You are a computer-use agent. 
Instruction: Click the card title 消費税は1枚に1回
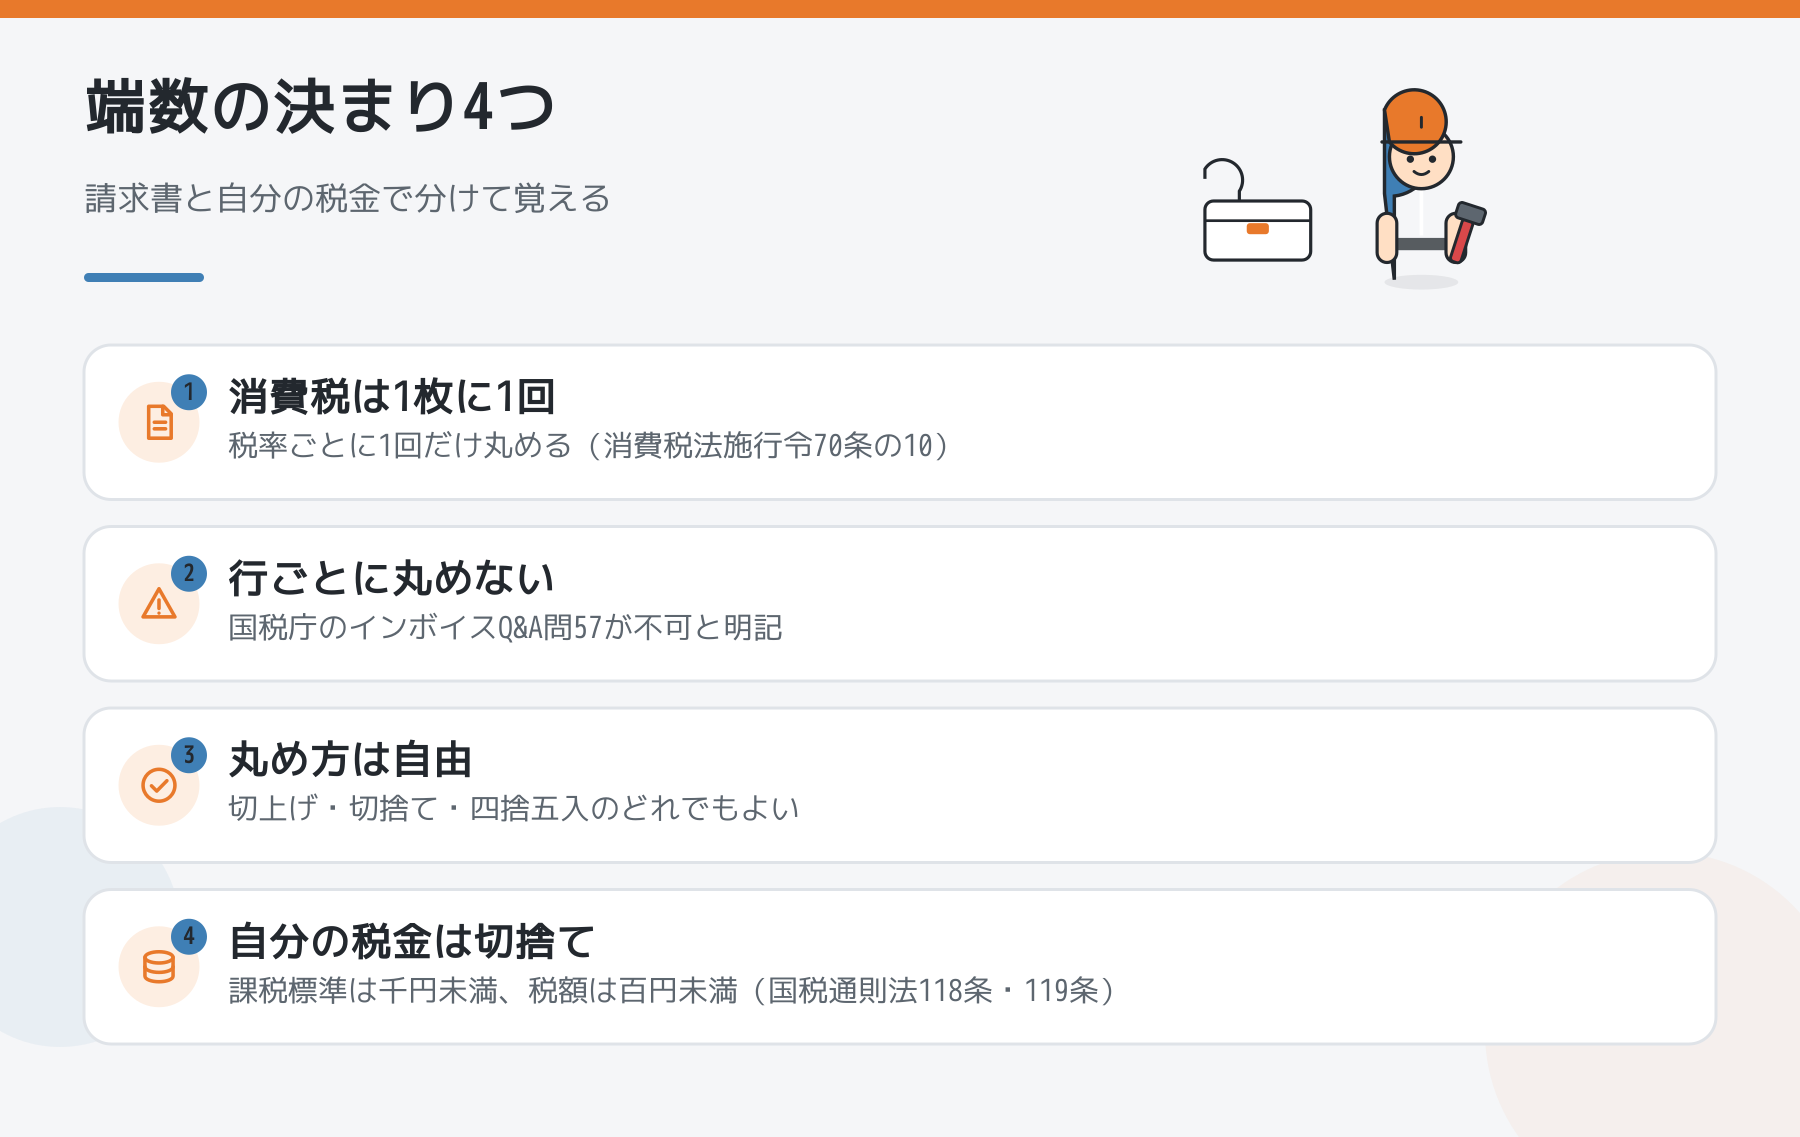(392, 397)
